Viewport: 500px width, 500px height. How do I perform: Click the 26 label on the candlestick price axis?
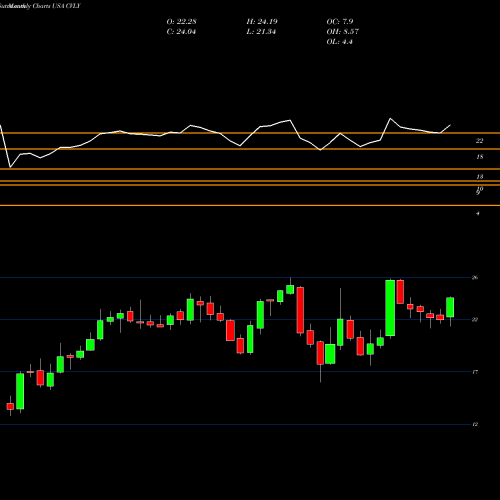click(475, 278)
